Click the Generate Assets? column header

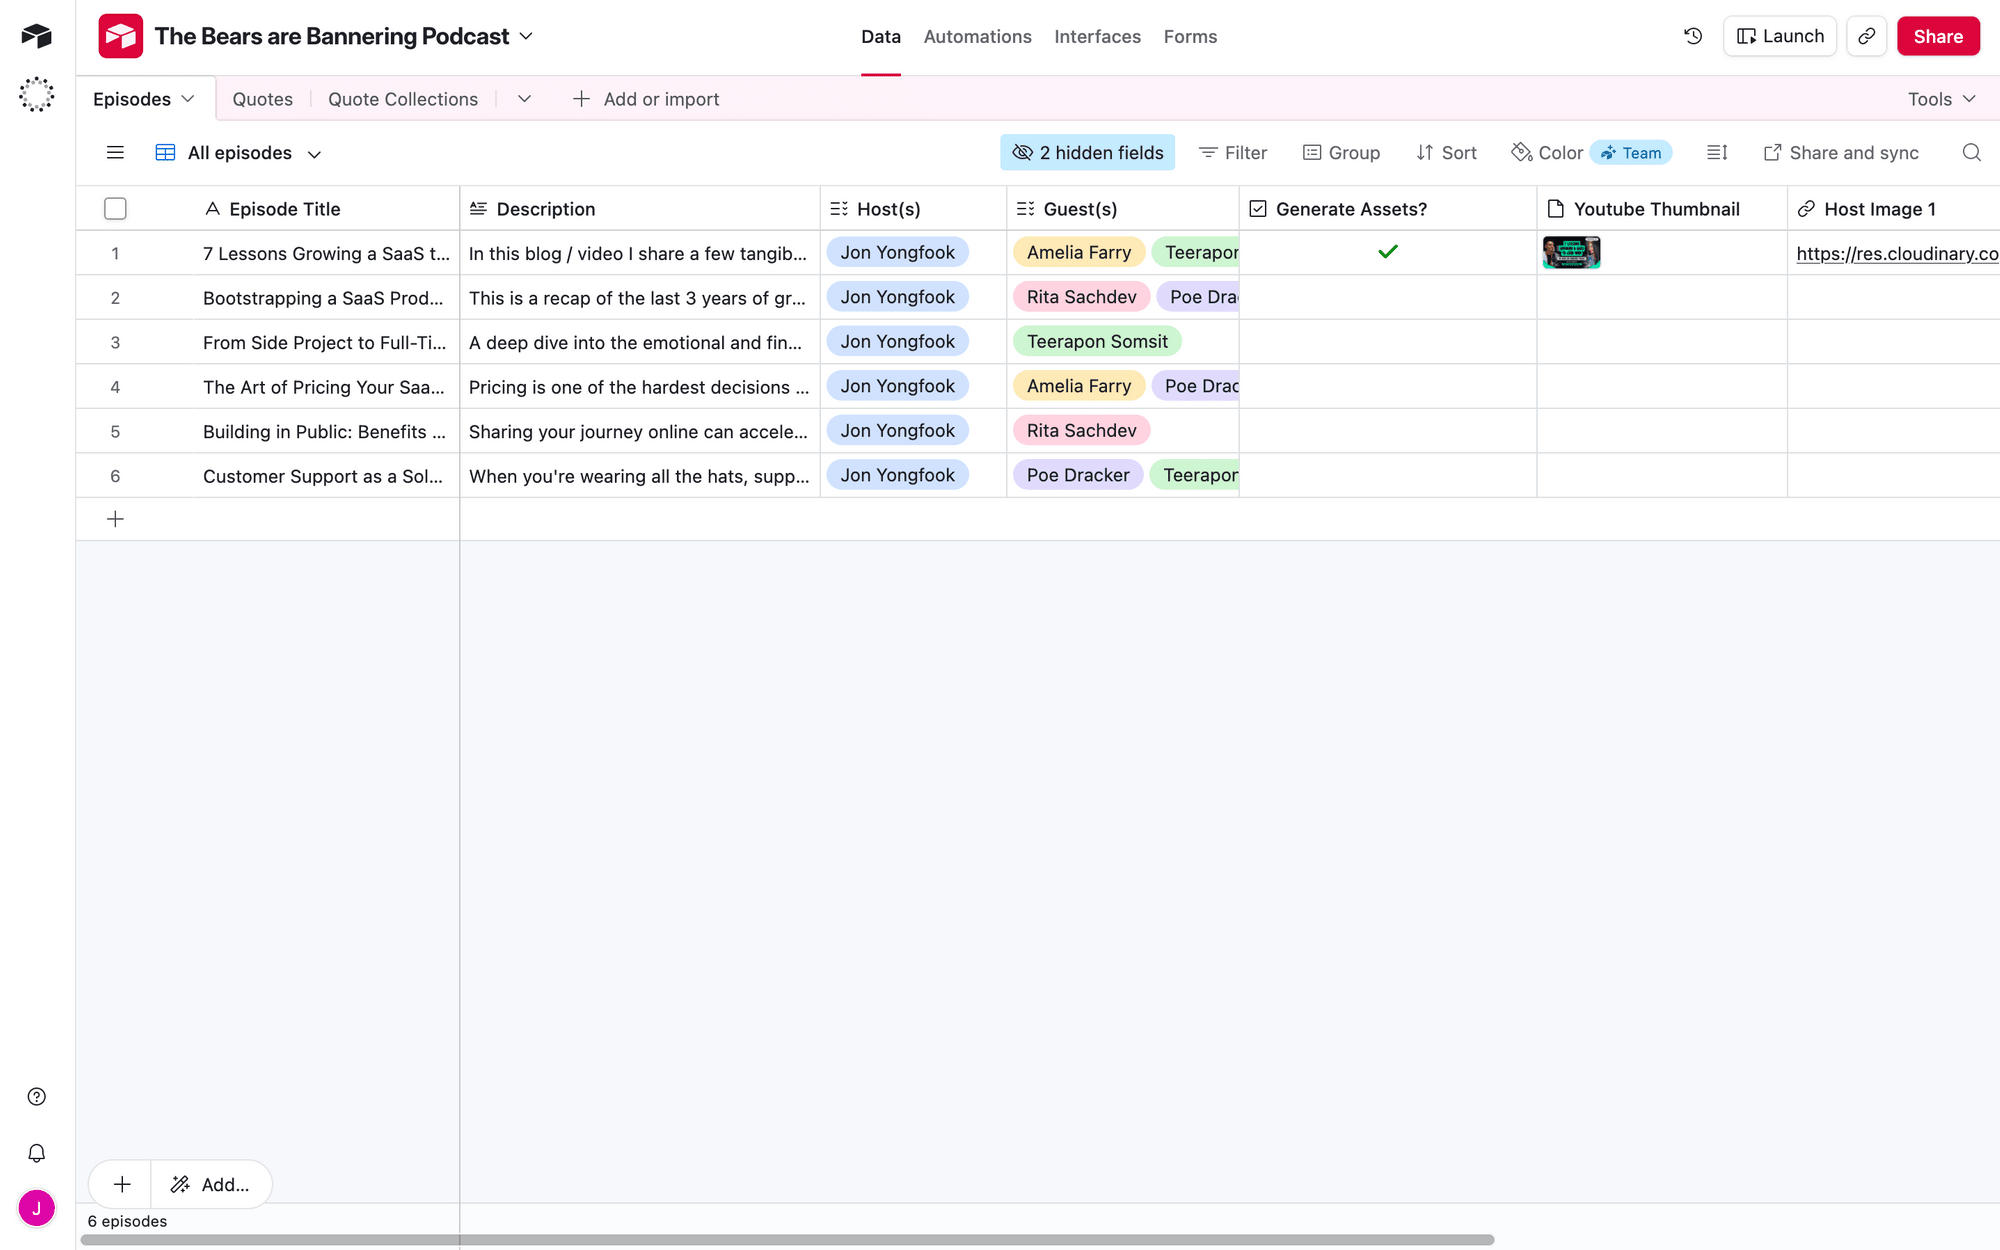(1388, 208)
